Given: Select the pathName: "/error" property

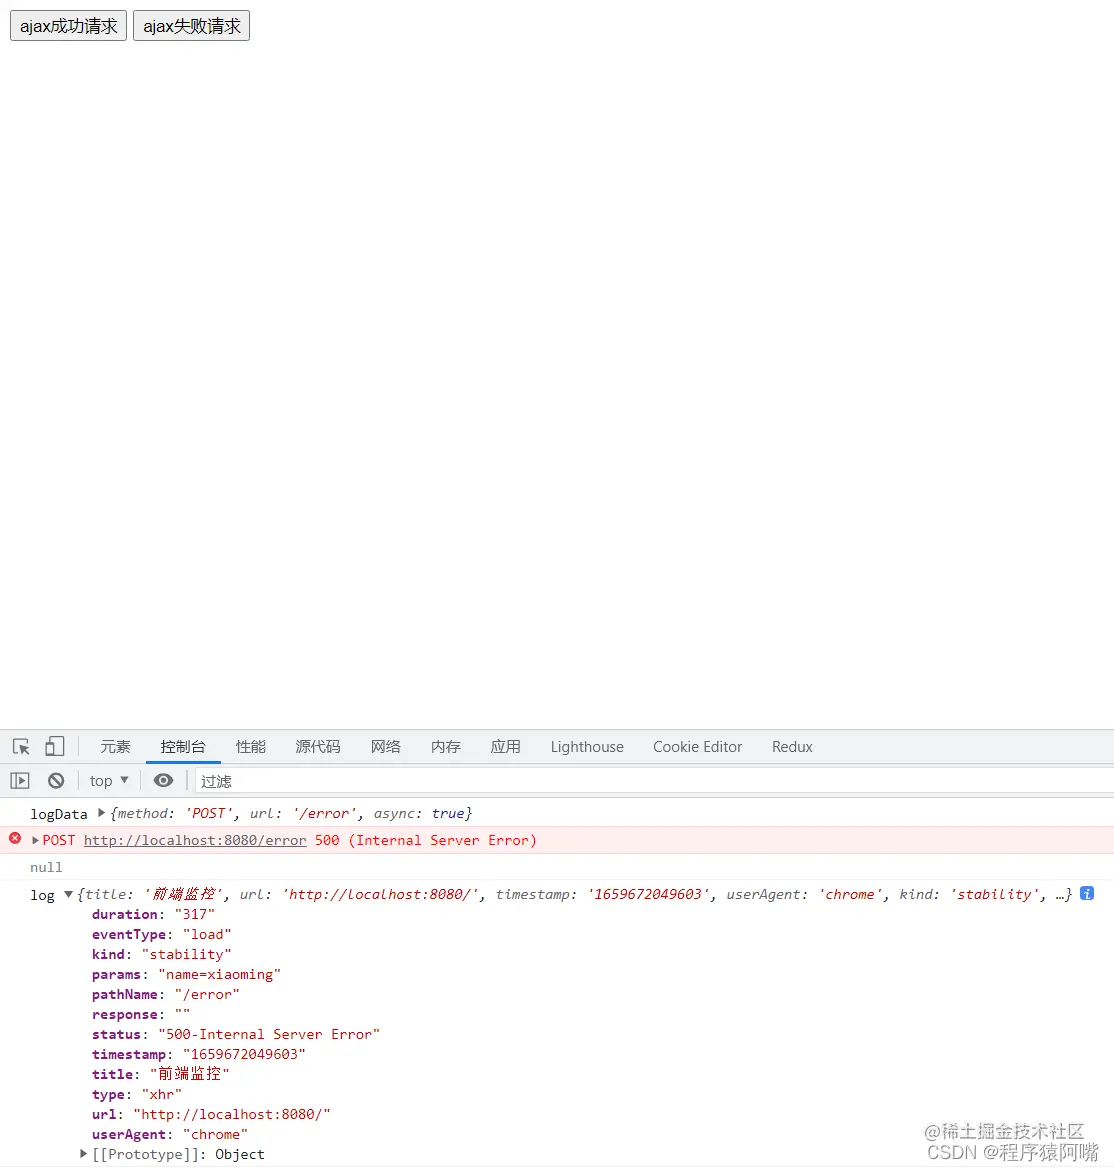Looking at the screenshot, I should [x=166, y=995].
